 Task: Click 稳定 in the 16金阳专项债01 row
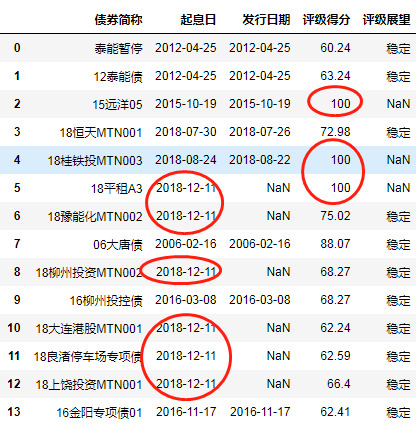pos(398,412)
